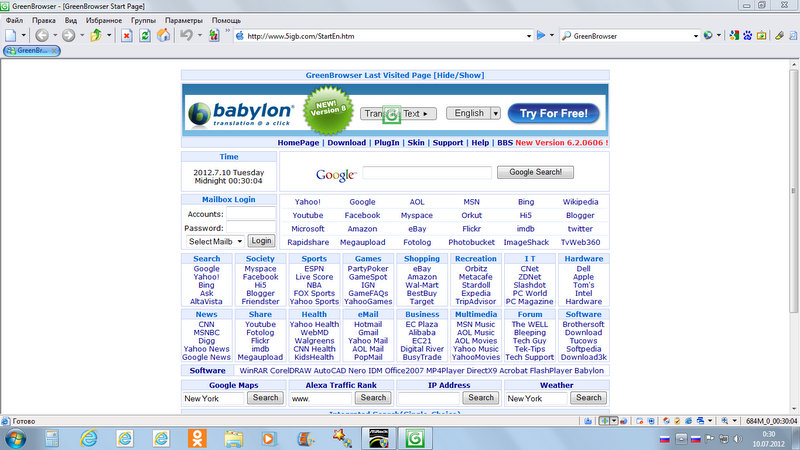This screenshot has width=800, height=450.
Task: Click the IP Address input field
Action: pos(429,398)
